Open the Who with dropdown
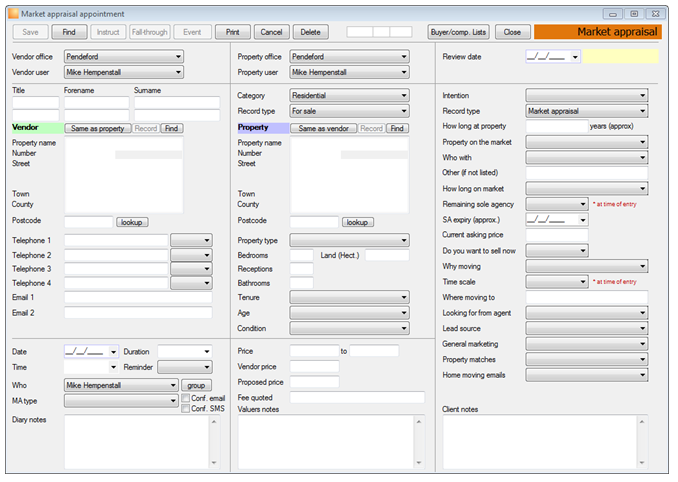The width and height of the screenshot is (678, 482). tap(587, 158)
